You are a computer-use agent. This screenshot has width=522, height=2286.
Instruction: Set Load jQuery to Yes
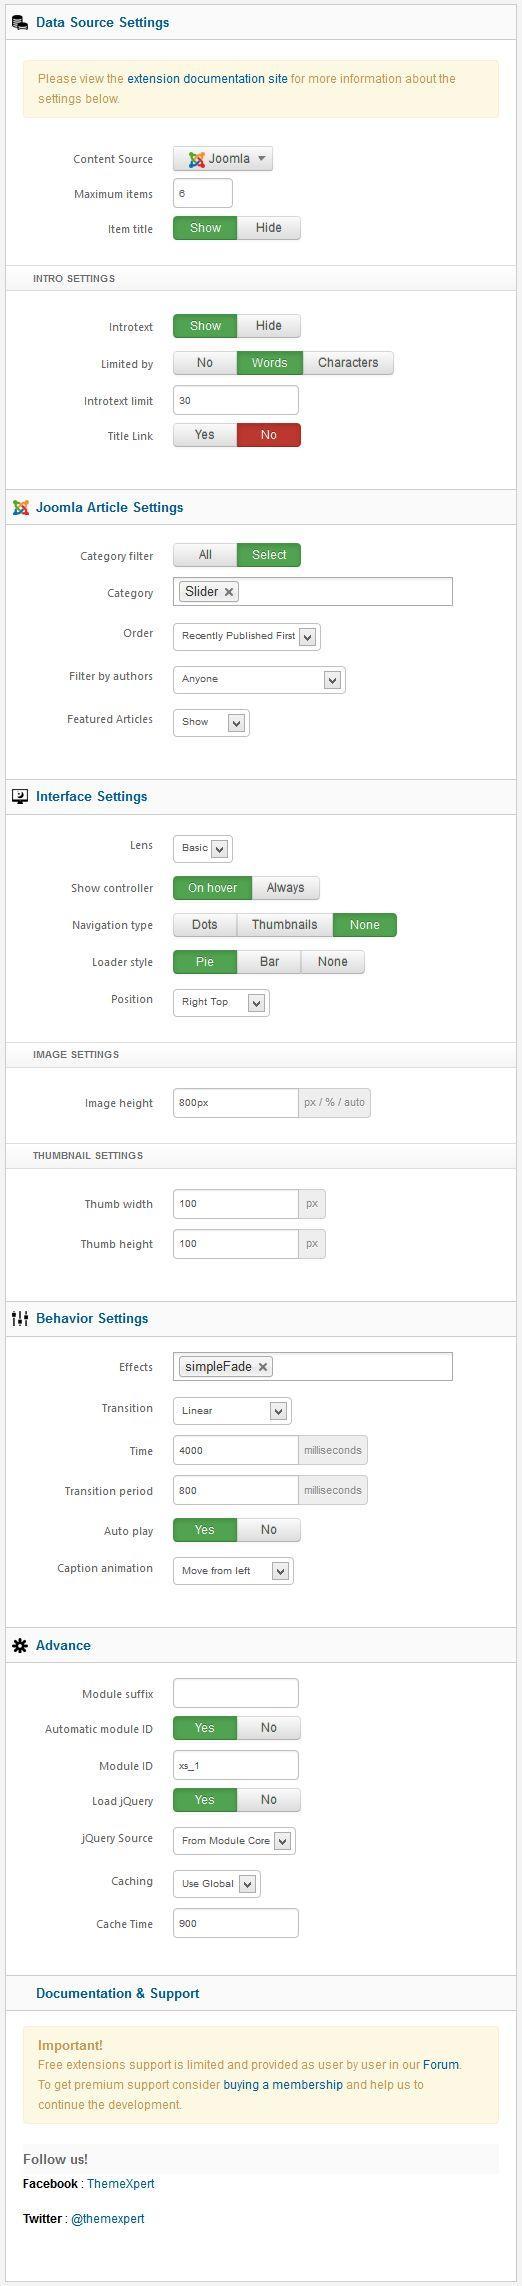tap(205, 1800)
